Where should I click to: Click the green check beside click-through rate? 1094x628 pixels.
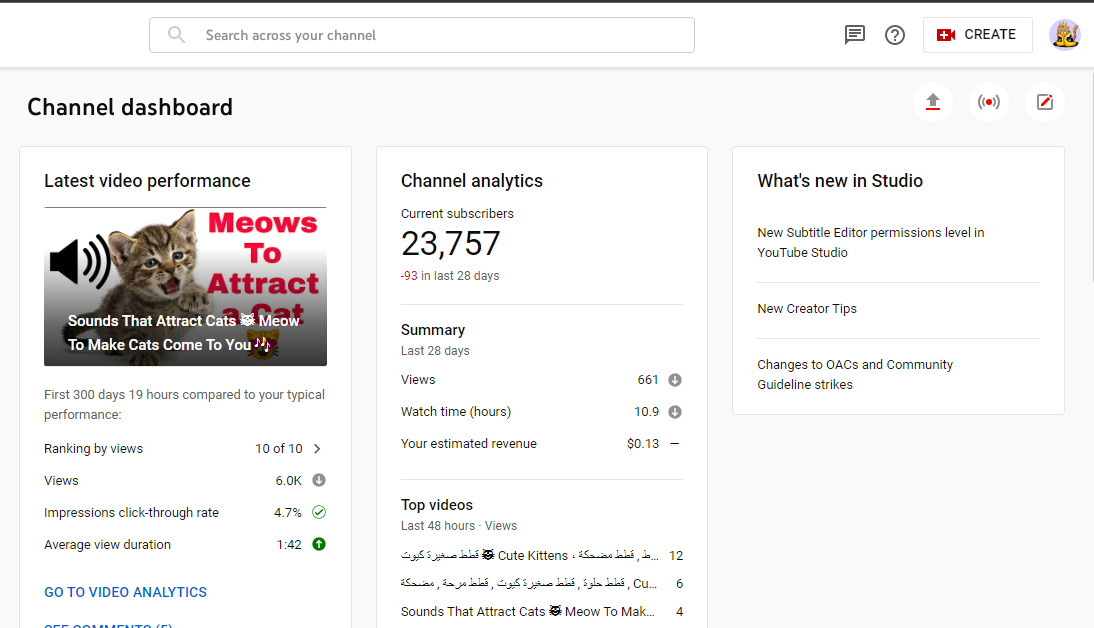pos(319,512)
